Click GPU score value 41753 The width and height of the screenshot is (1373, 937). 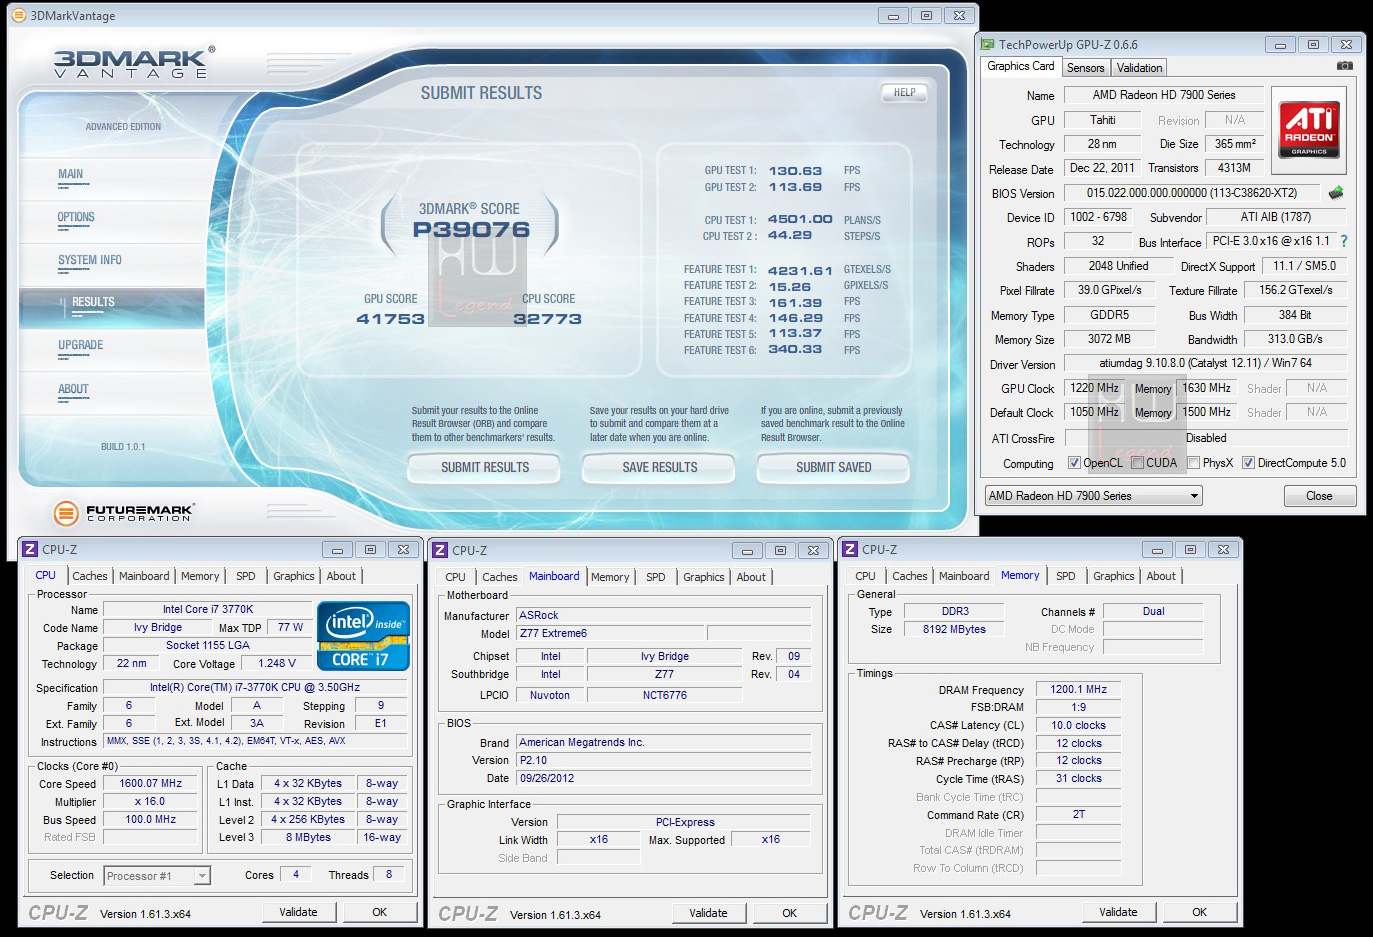click(x=390, y=319)
